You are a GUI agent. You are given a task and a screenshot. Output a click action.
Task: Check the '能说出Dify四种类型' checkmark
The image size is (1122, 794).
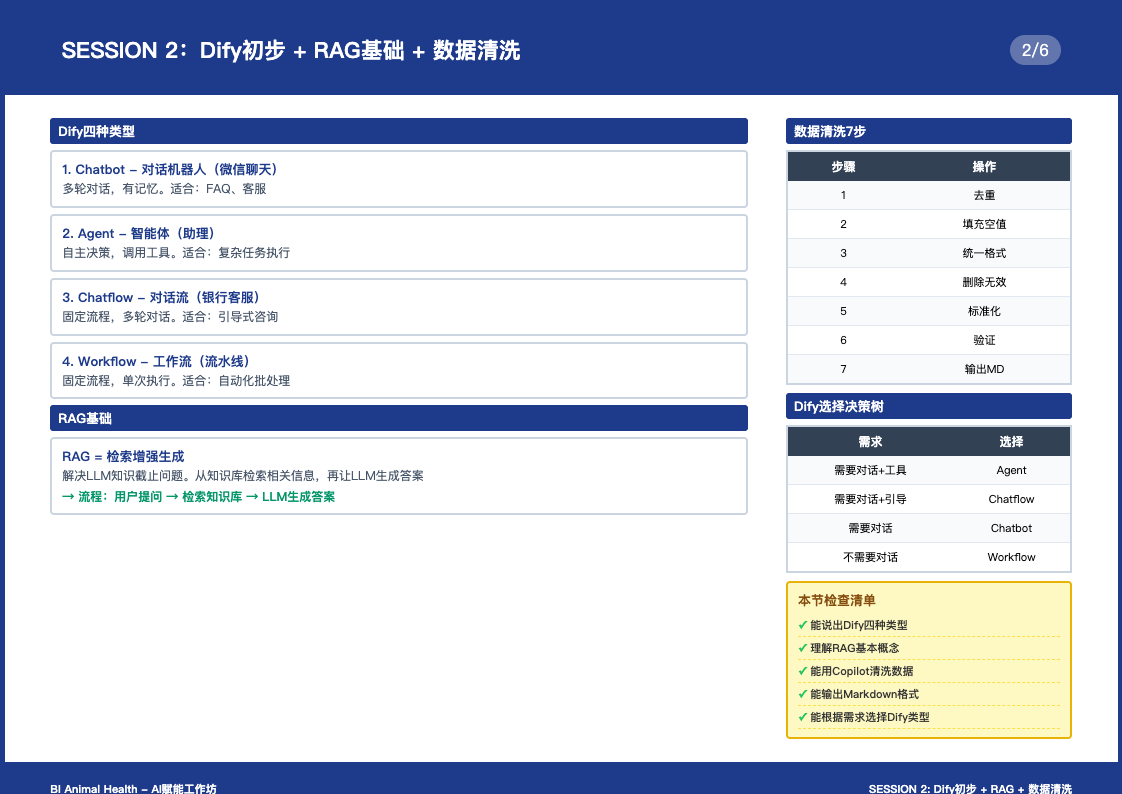point(803,625)
